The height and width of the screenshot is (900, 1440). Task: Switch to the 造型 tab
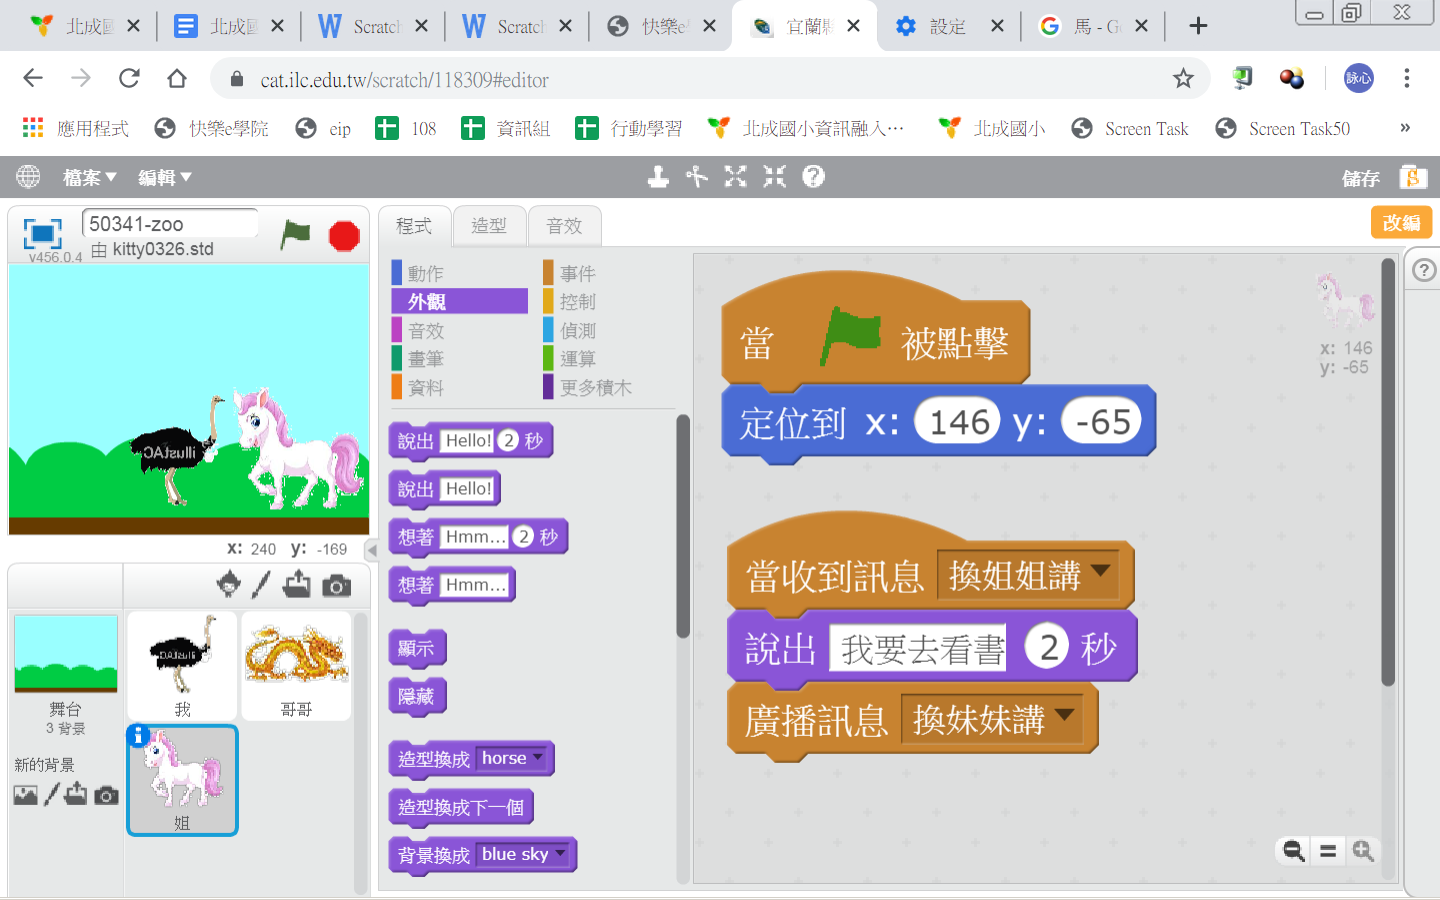point(489,226)
